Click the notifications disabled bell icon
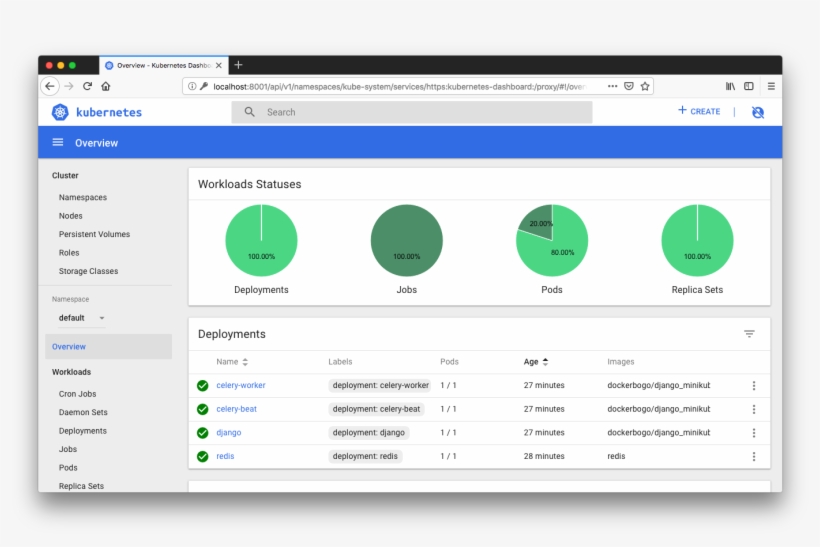The image size is (820, 547). (x=758, y=112)
